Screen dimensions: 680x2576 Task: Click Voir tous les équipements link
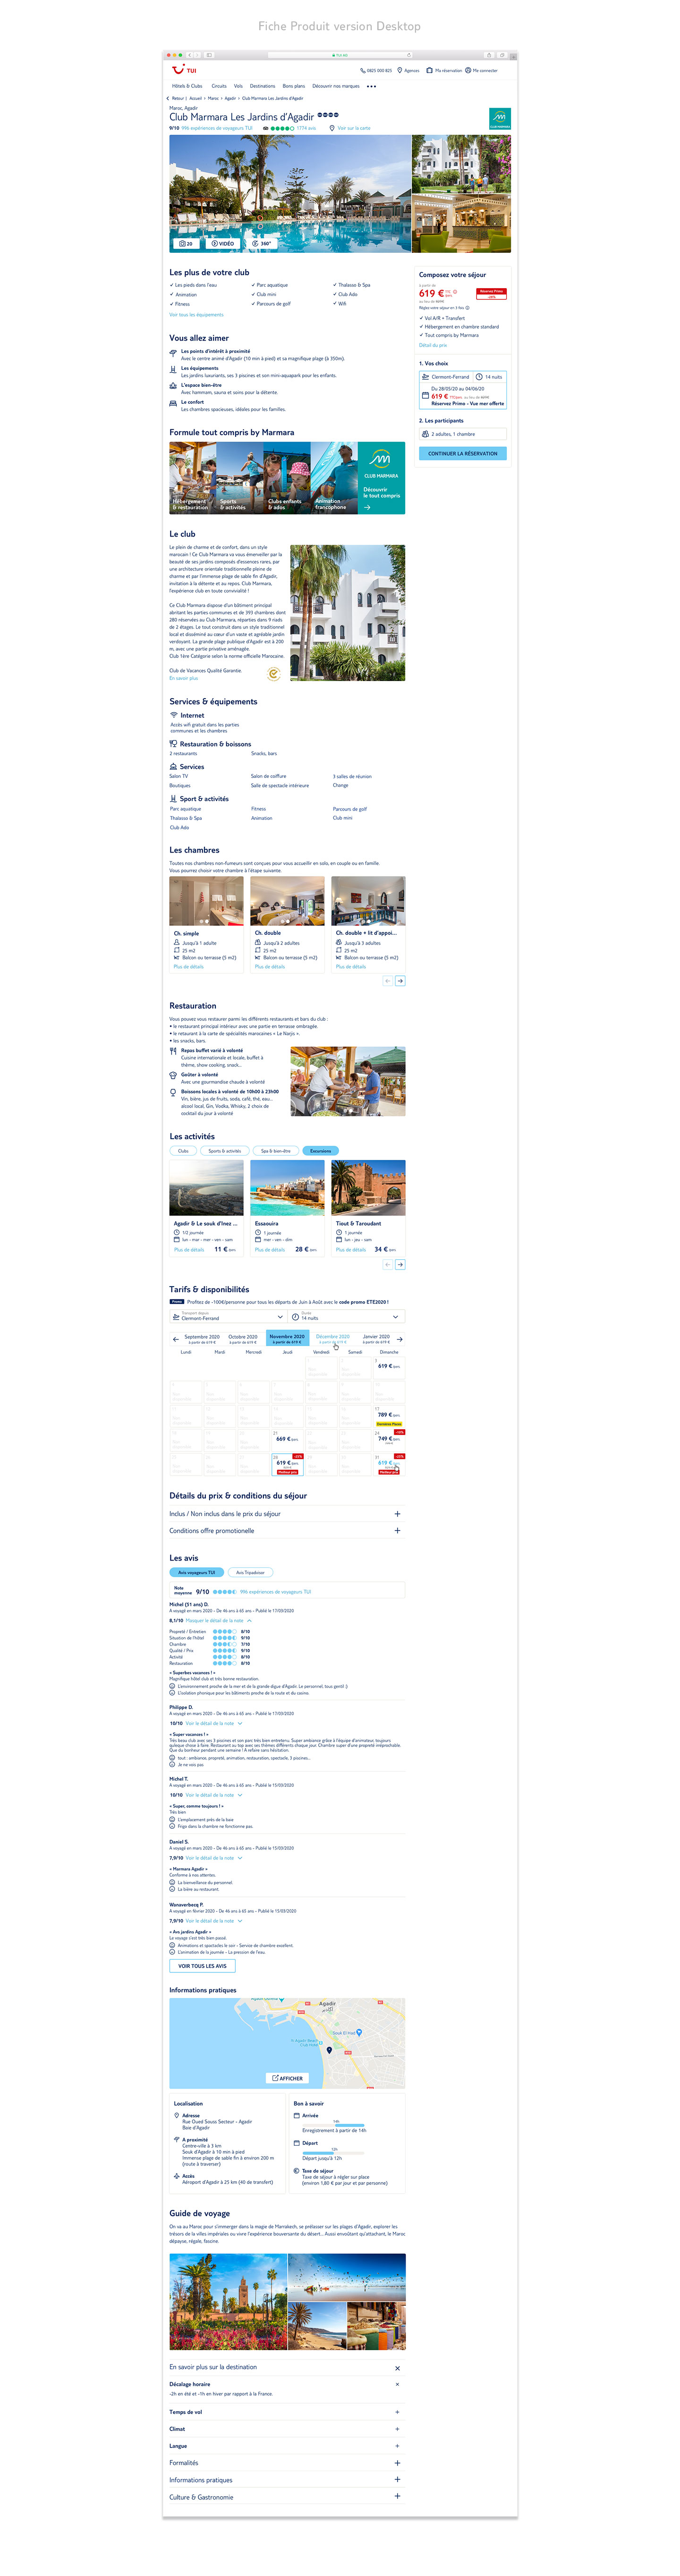click(x=196, y=315)
